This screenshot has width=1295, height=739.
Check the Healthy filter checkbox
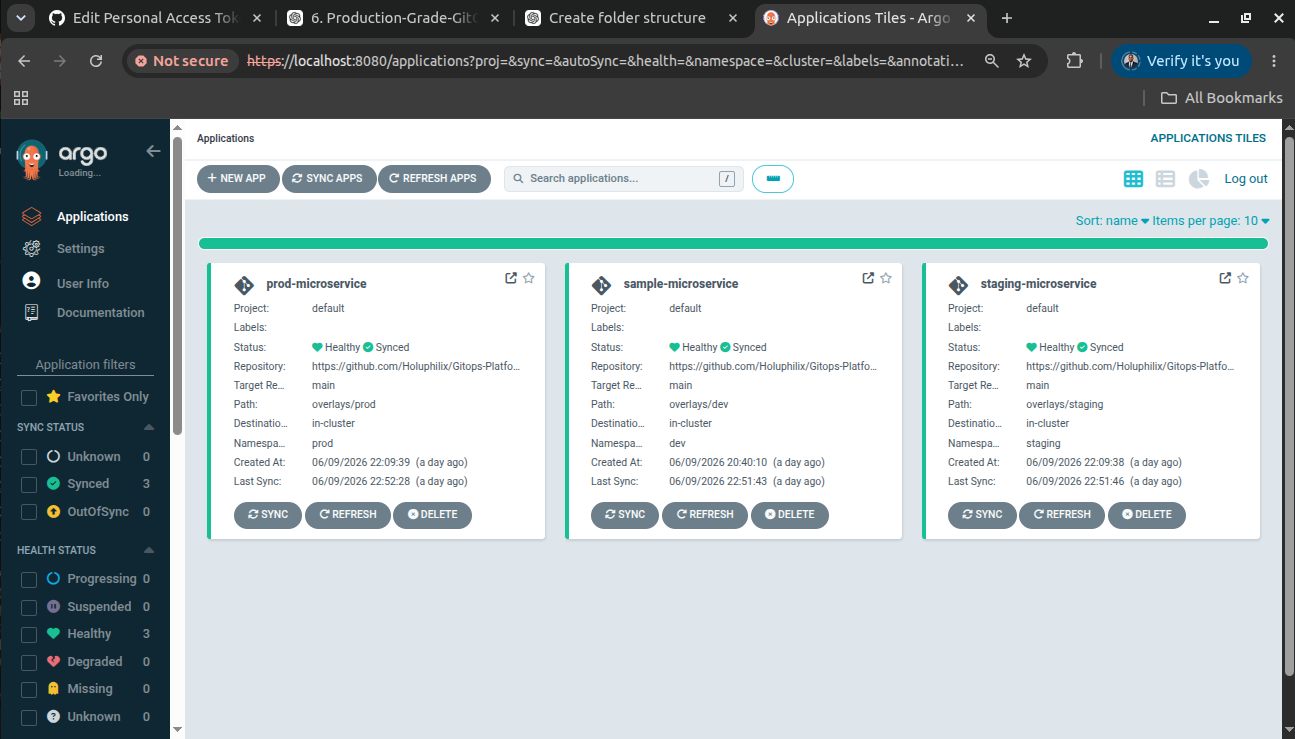29,635
